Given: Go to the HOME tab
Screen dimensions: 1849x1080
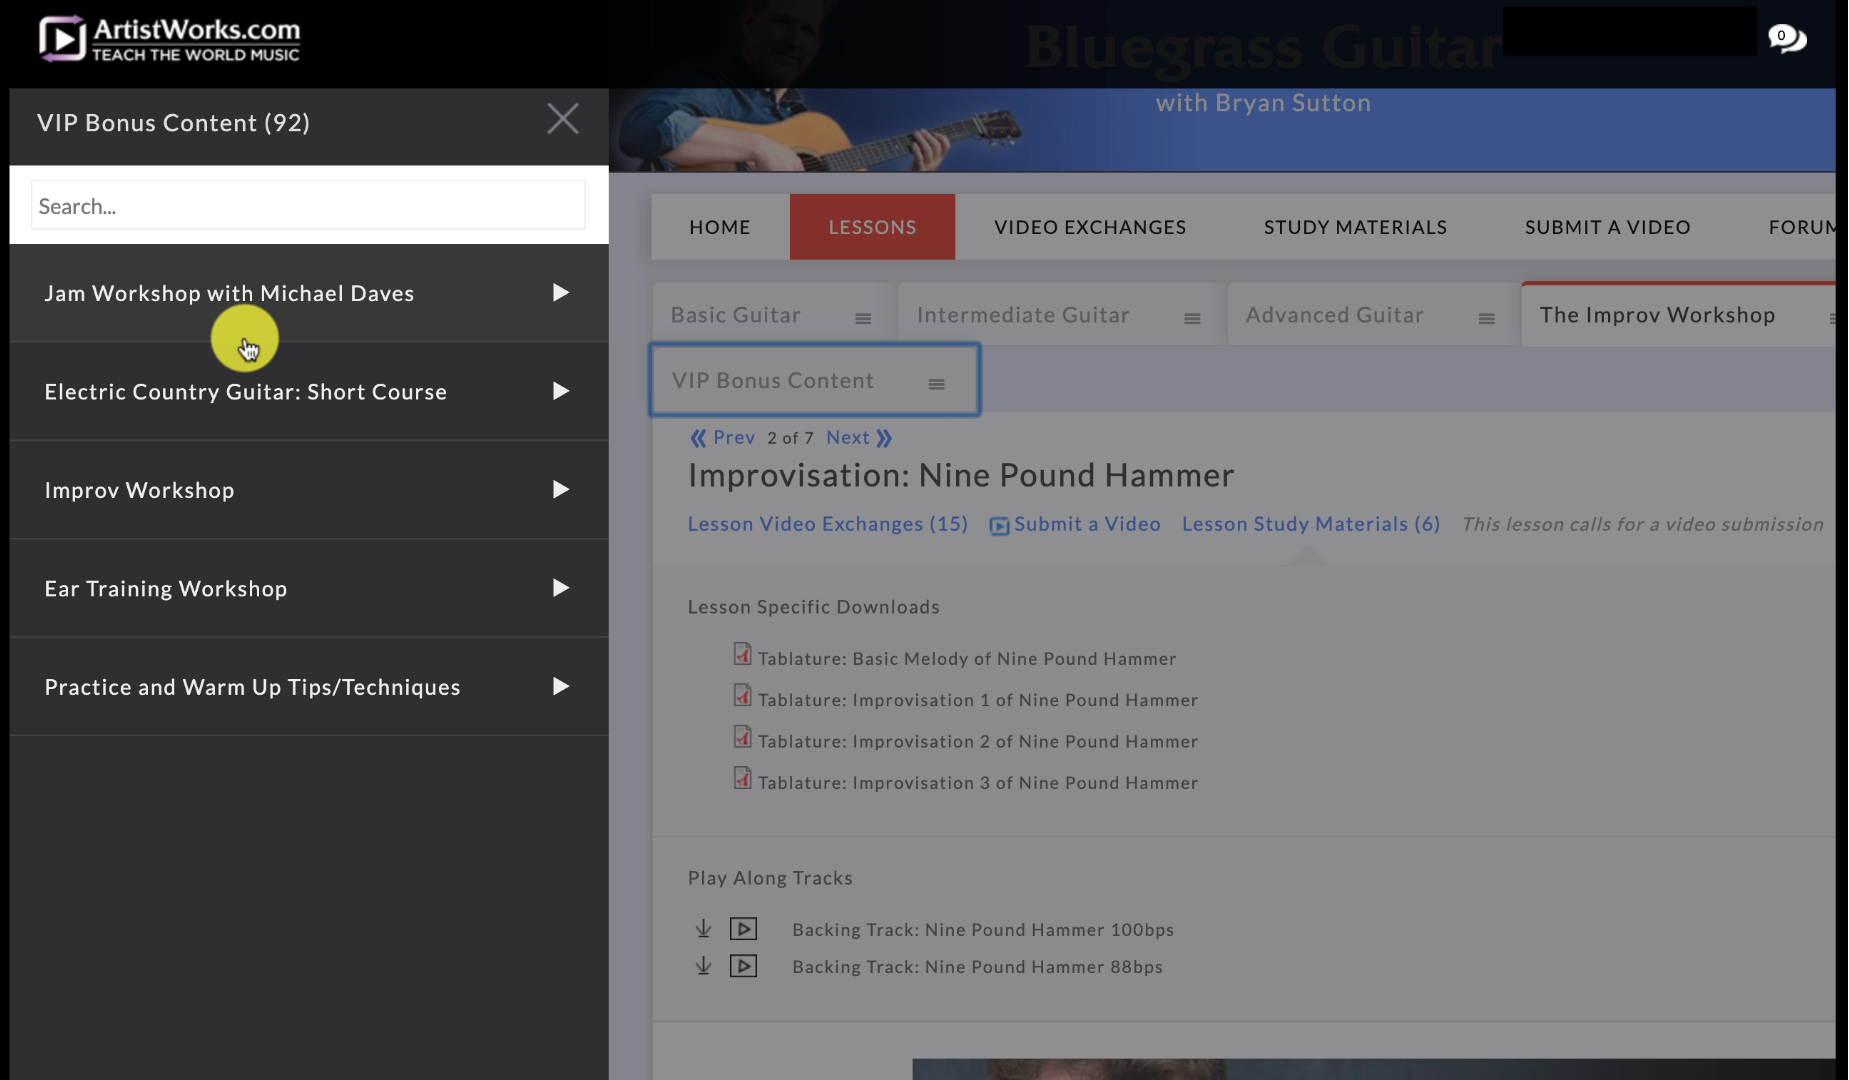Looking at the screenshot, I should [720, 227].
